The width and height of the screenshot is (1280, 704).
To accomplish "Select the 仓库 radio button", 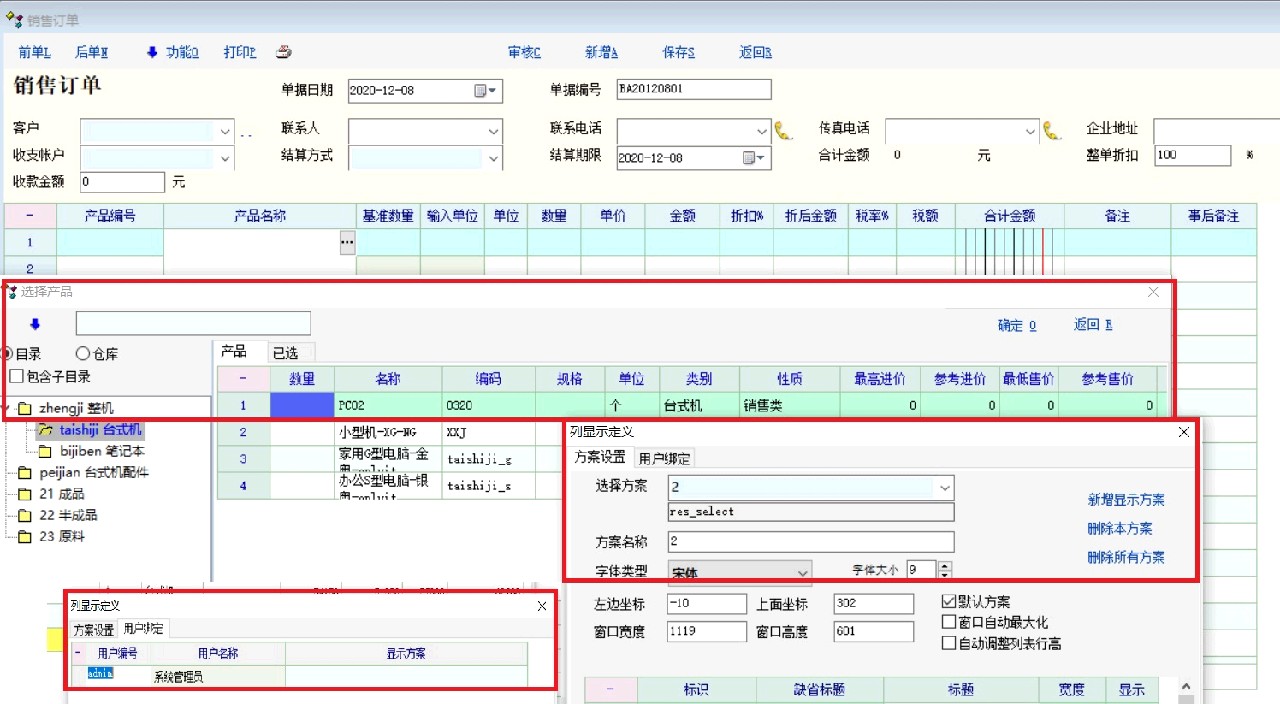I will pos(83,354).
